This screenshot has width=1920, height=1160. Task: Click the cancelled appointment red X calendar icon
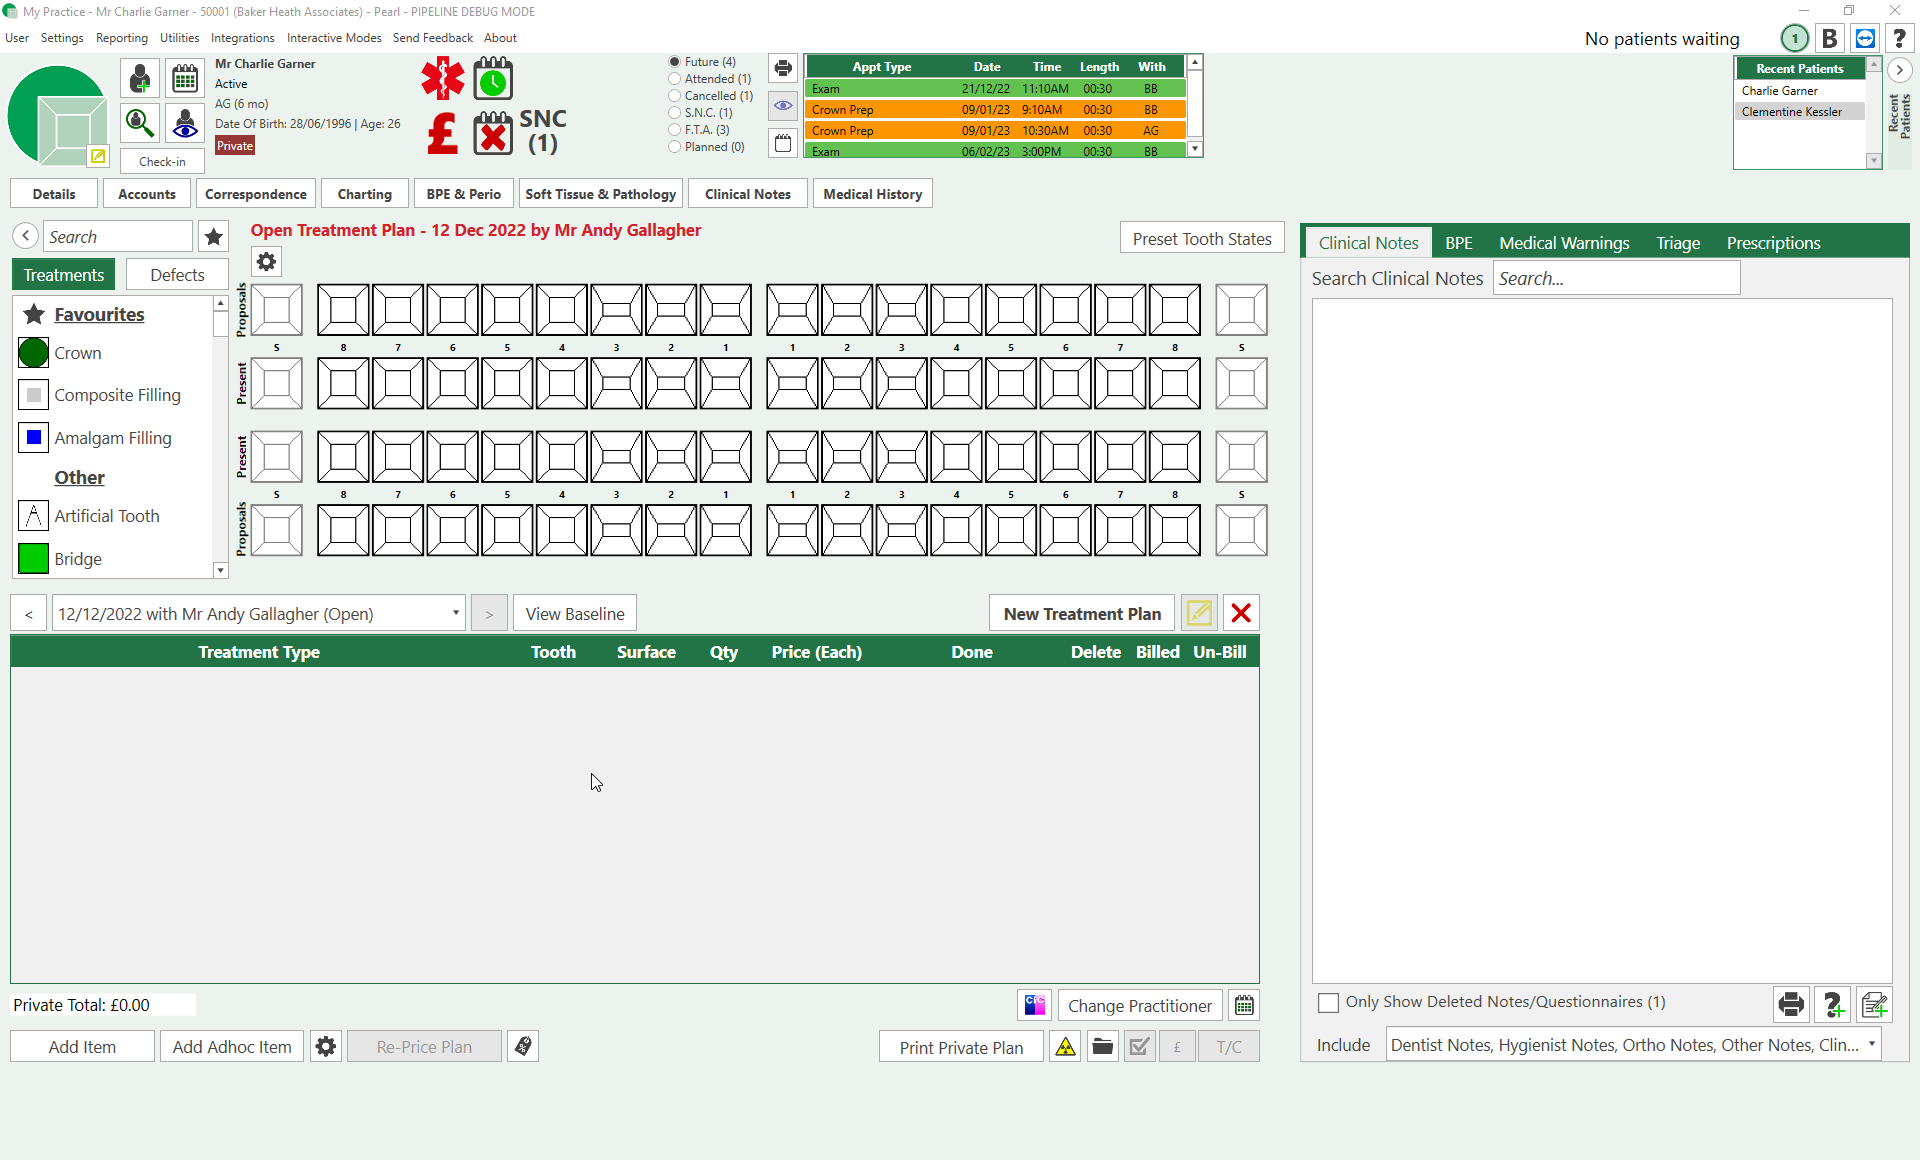(x=493, y=133)
